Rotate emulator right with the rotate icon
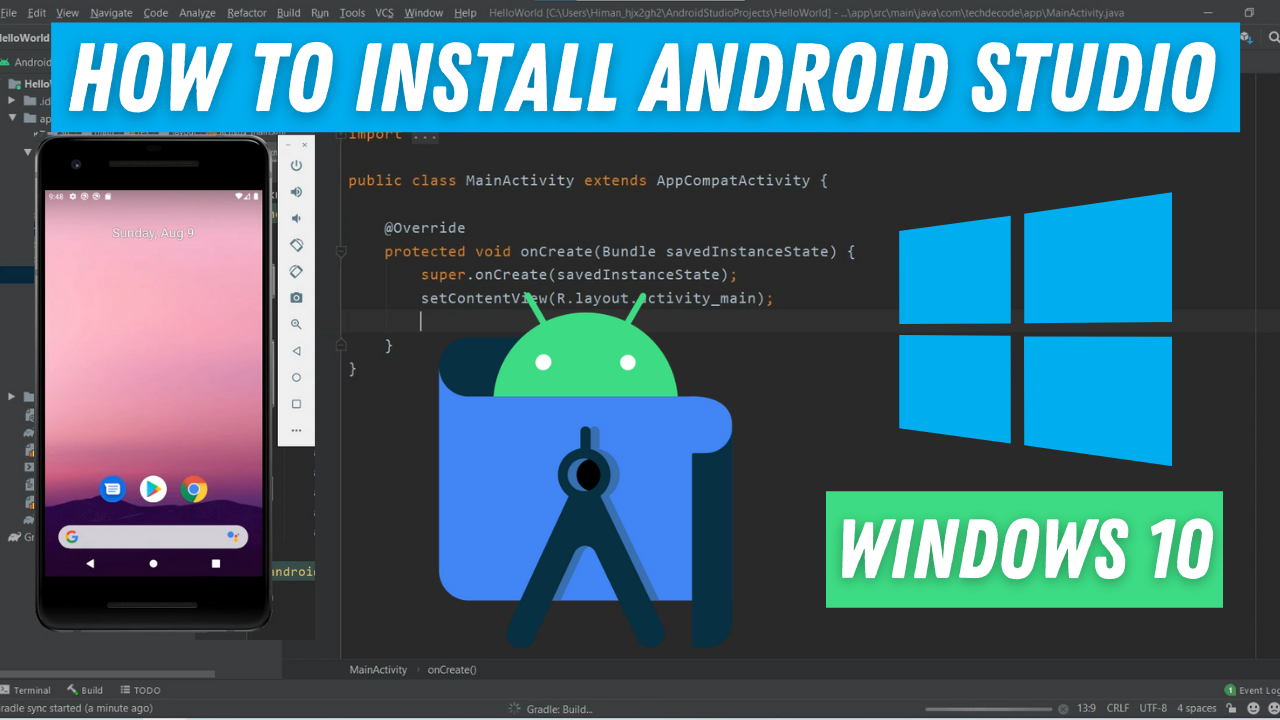1280x720 pixels. [296, 271]
